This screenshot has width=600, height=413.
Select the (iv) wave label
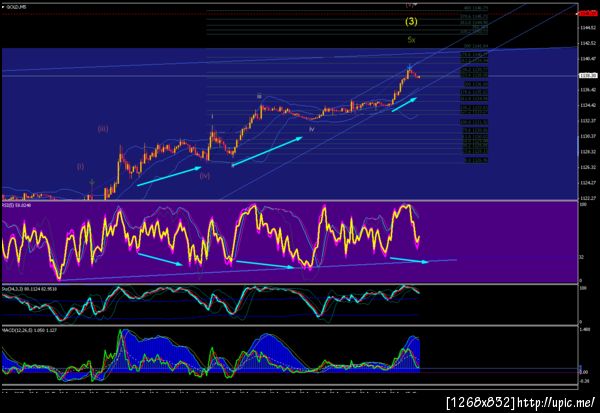pyautogui.click(x=205, y=176)
